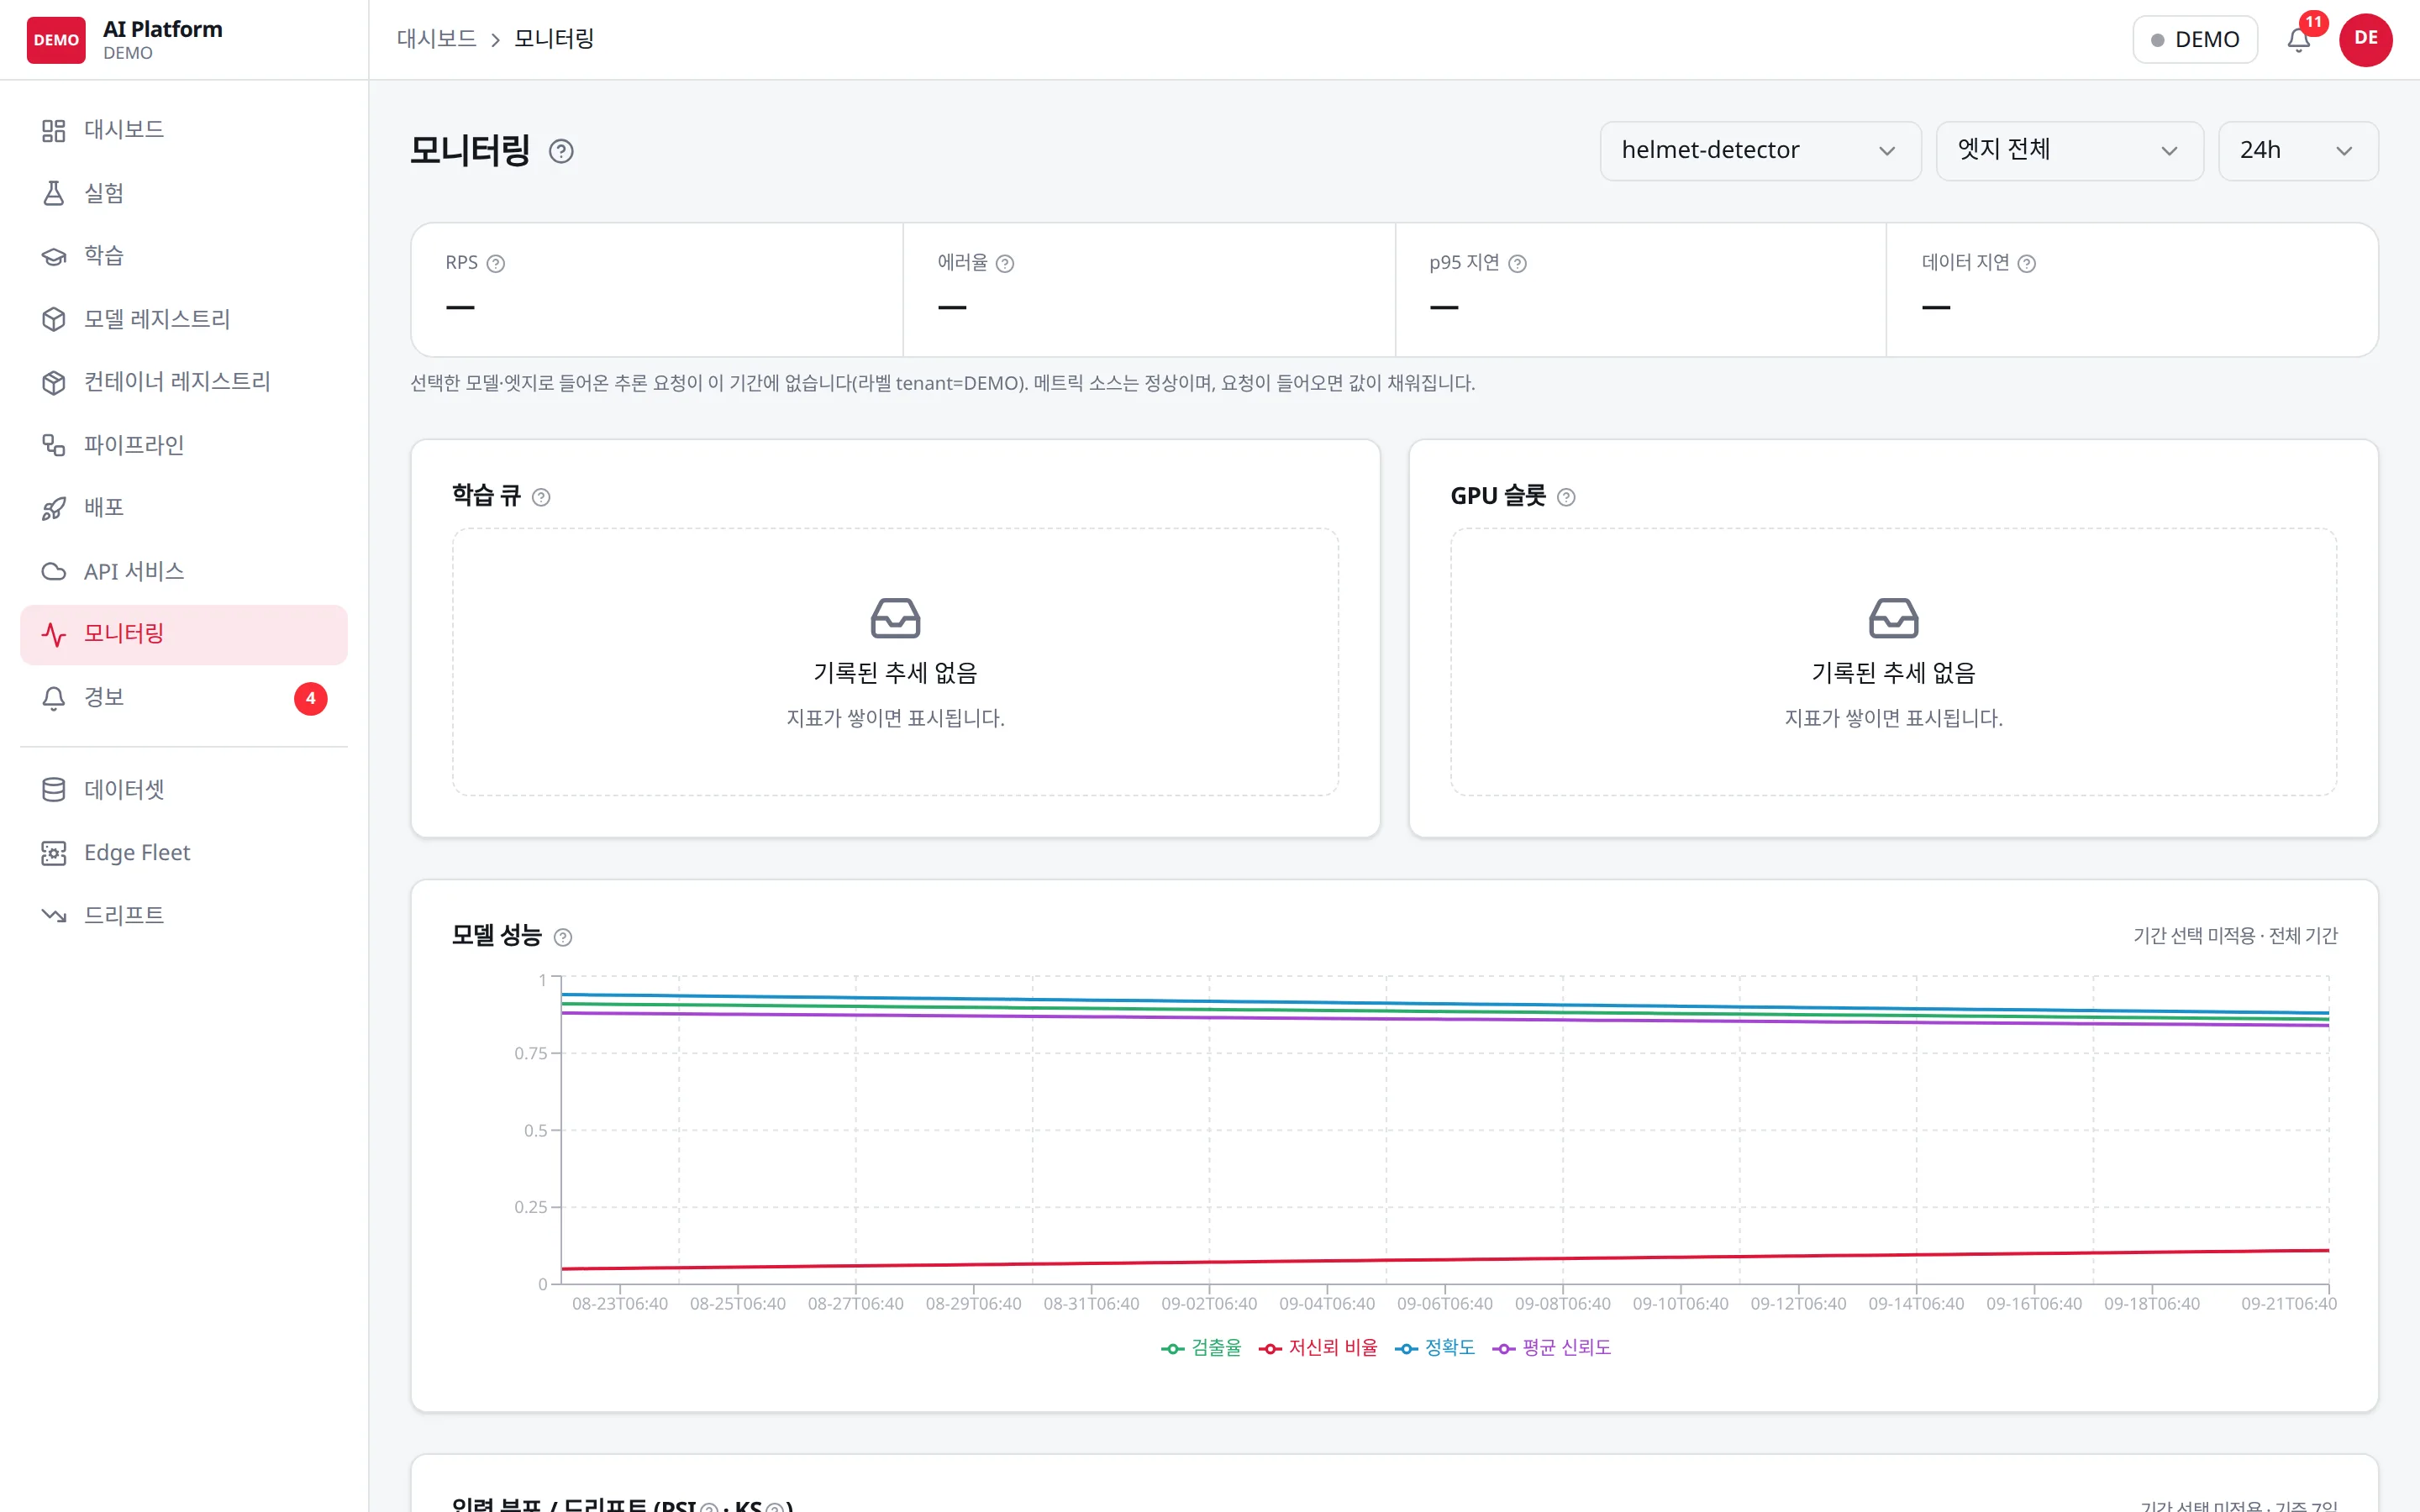Screen dimensions: 2420x1512
Task: Open the 24h time range dropdown
Action: pyautogui.click(x=2298, y=151)
